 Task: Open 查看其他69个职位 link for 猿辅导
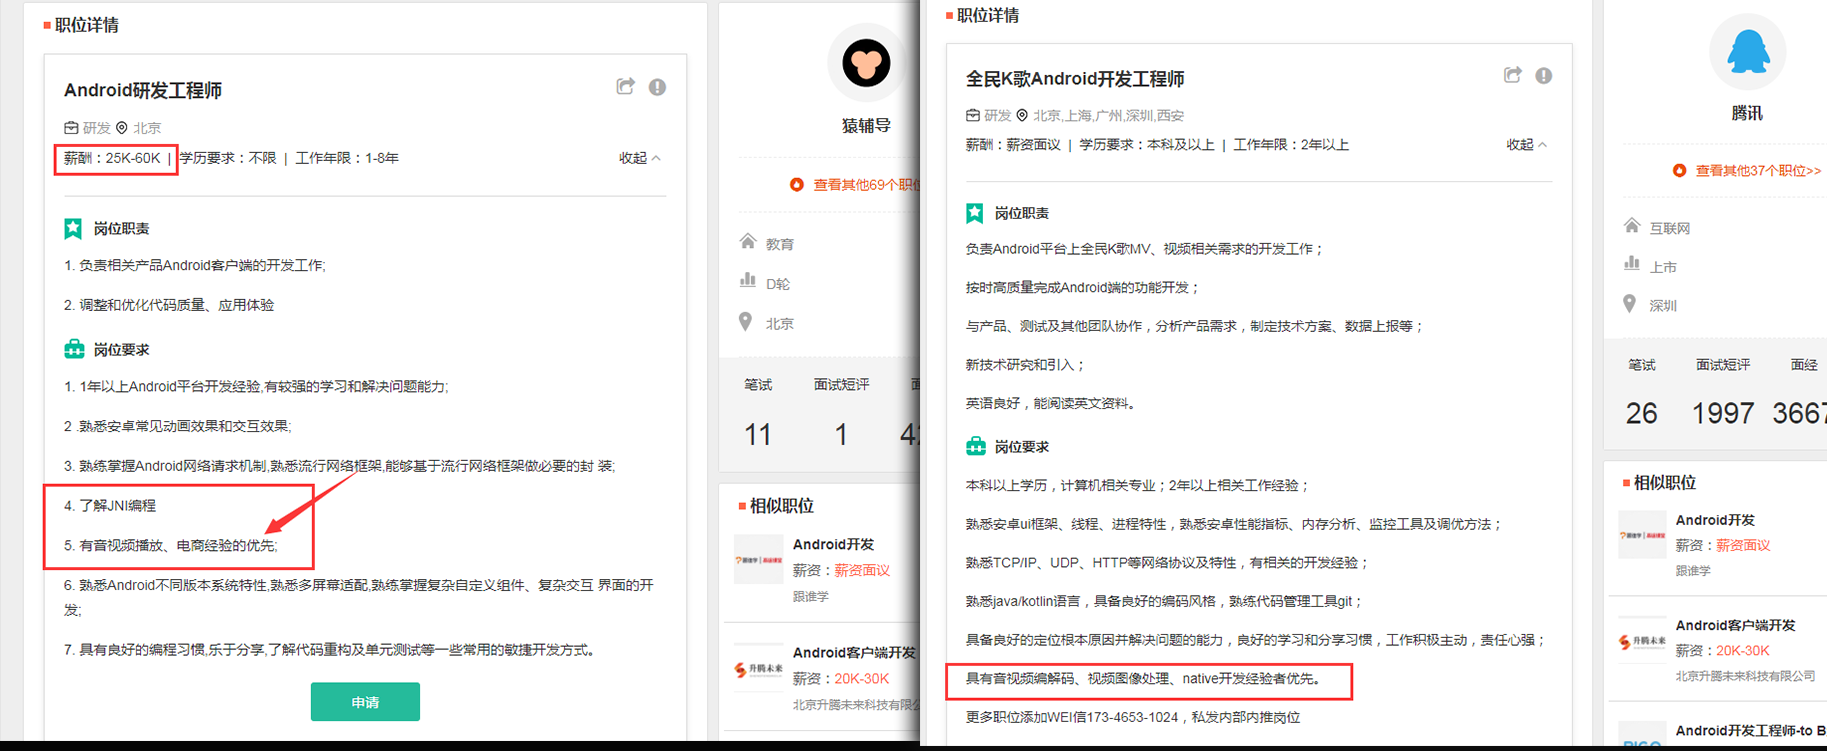[x=866, y=185]
